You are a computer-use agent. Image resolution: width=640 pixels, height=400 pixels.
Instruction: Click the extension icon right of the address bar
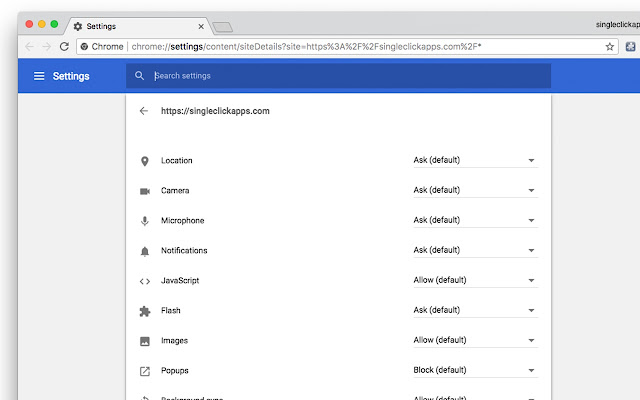coord(630,47)
